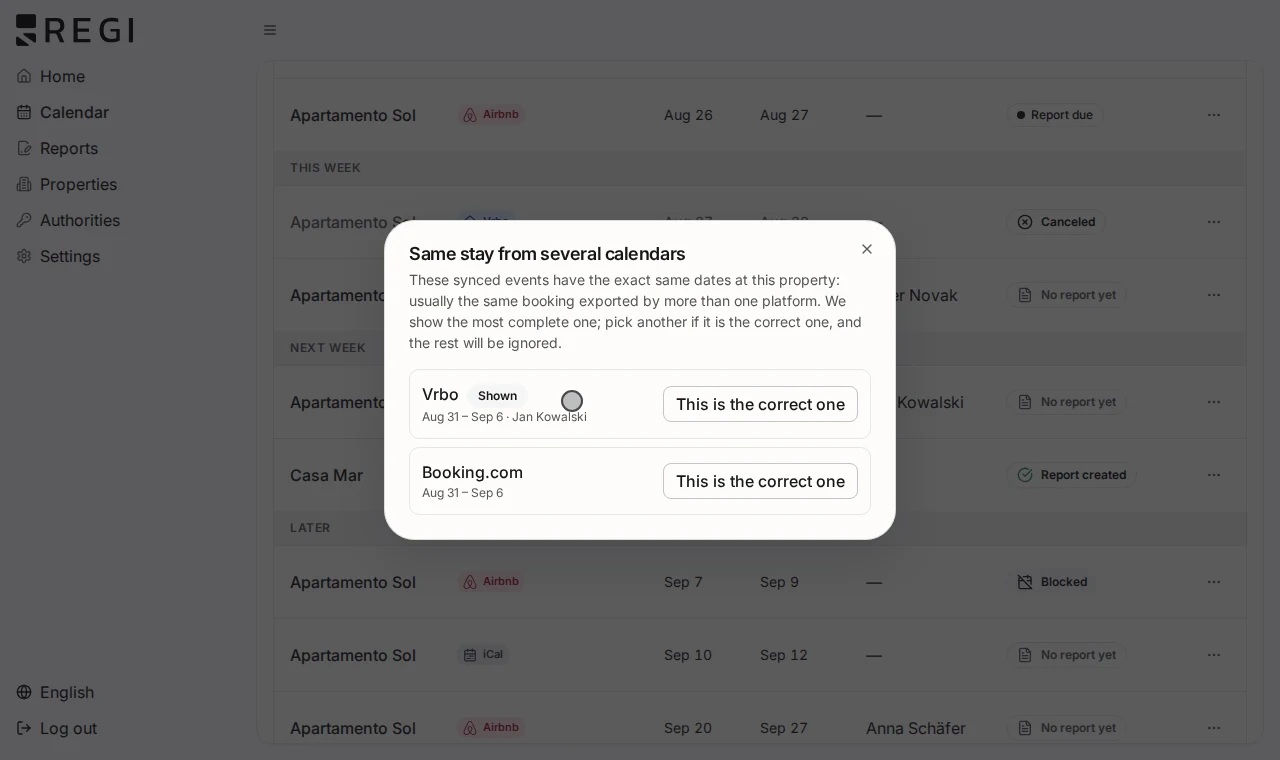Image resolution: width=1280 pixels, height=760 pixels.
Task: Click the No report yet badge on Anna Schäfer's row
Action: tap(1067, 728)
